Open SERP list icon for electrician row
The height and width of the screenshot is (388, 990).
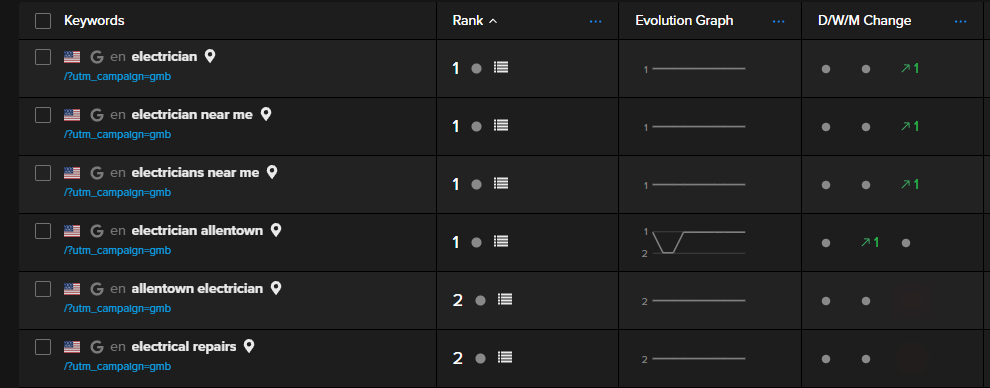pos(501,68)
